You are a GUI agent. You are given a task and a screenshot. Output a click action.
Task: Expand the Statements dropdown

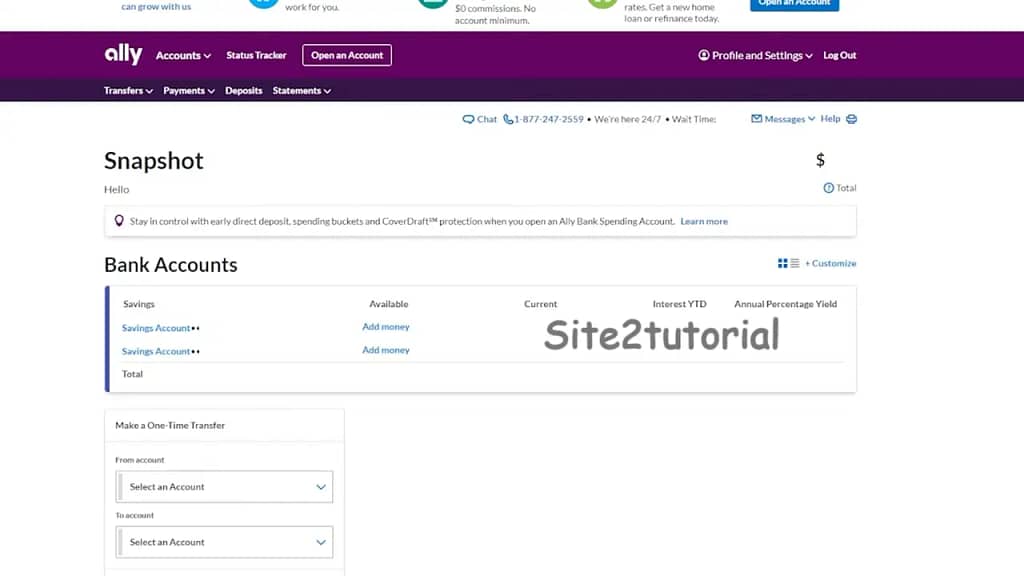click(x=302, y=91)
